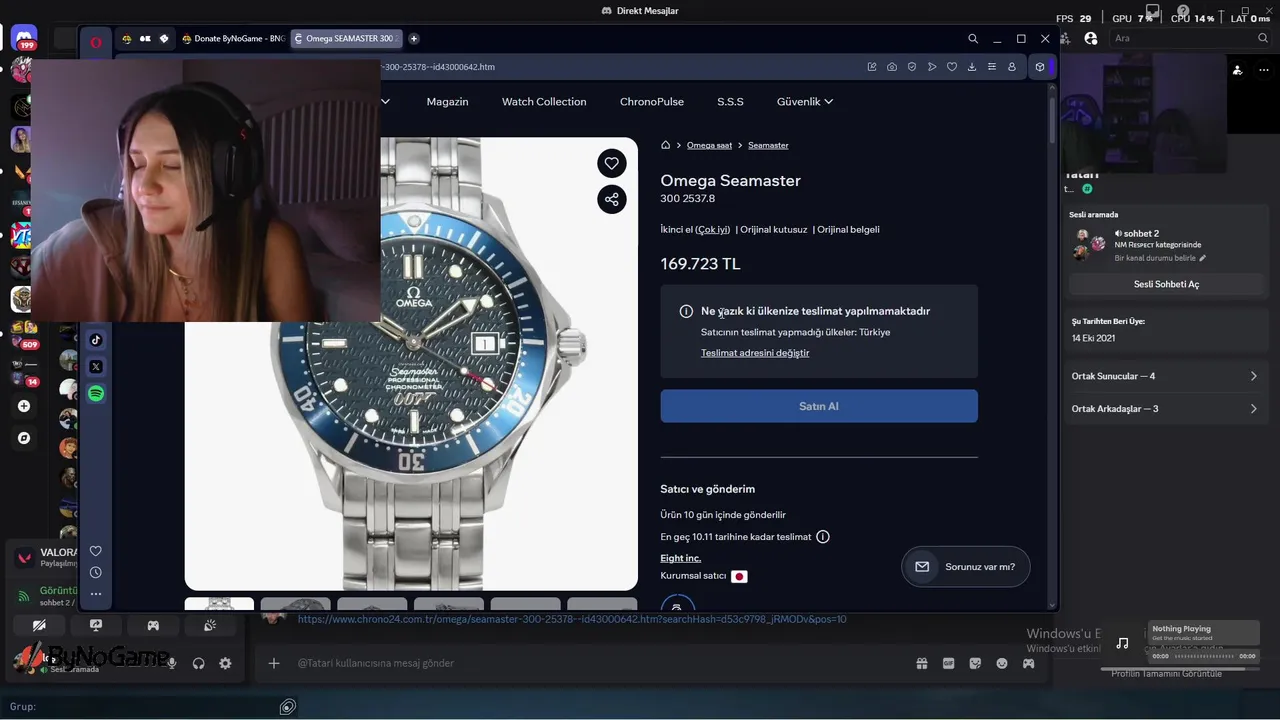This screenshot has width=1280, height=720.
Task: Open TikTok from the Opera sidebar
Action: (x=96, y=340)
